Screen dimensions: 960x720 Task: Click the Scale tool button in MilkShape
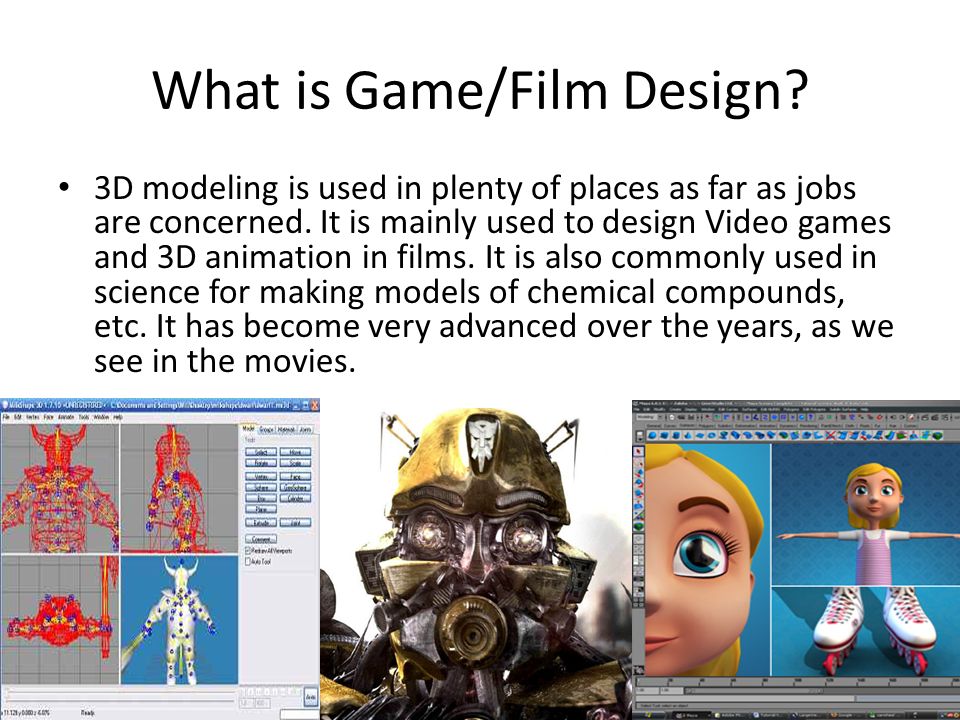[296, 463]
